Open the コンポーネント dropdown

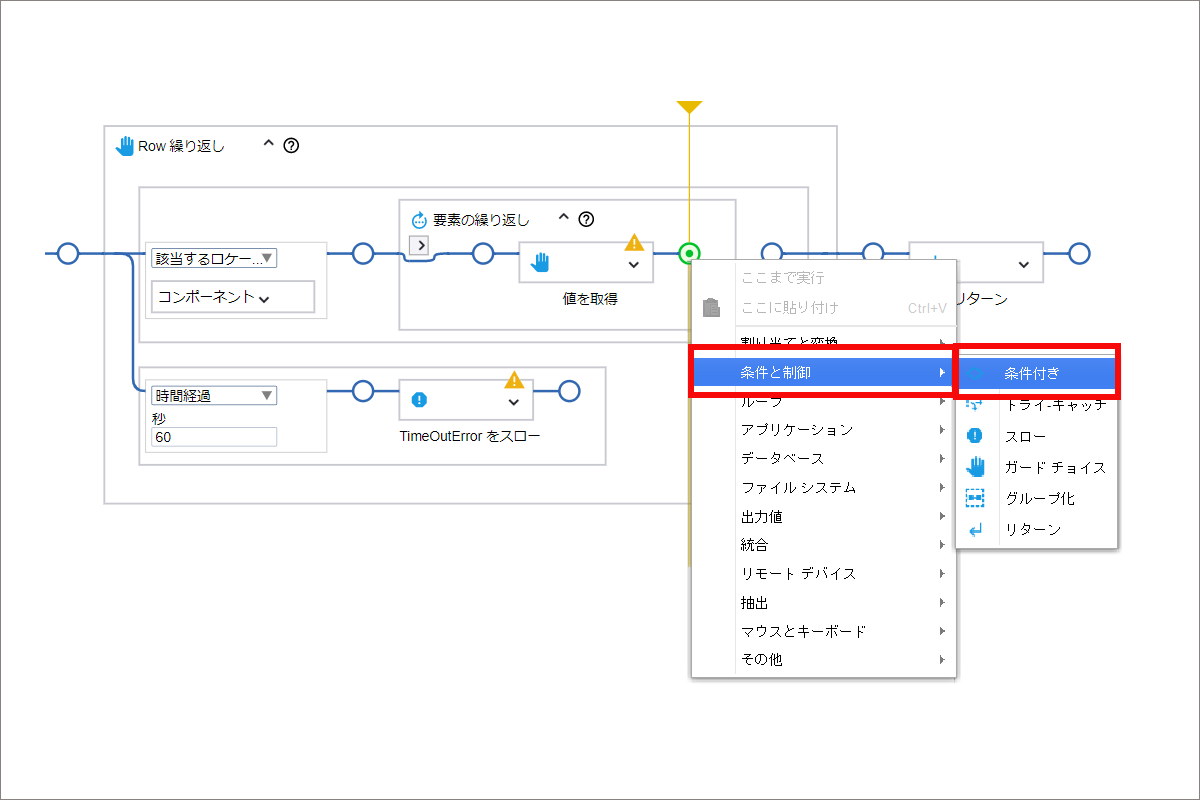[x=232, y=297]
